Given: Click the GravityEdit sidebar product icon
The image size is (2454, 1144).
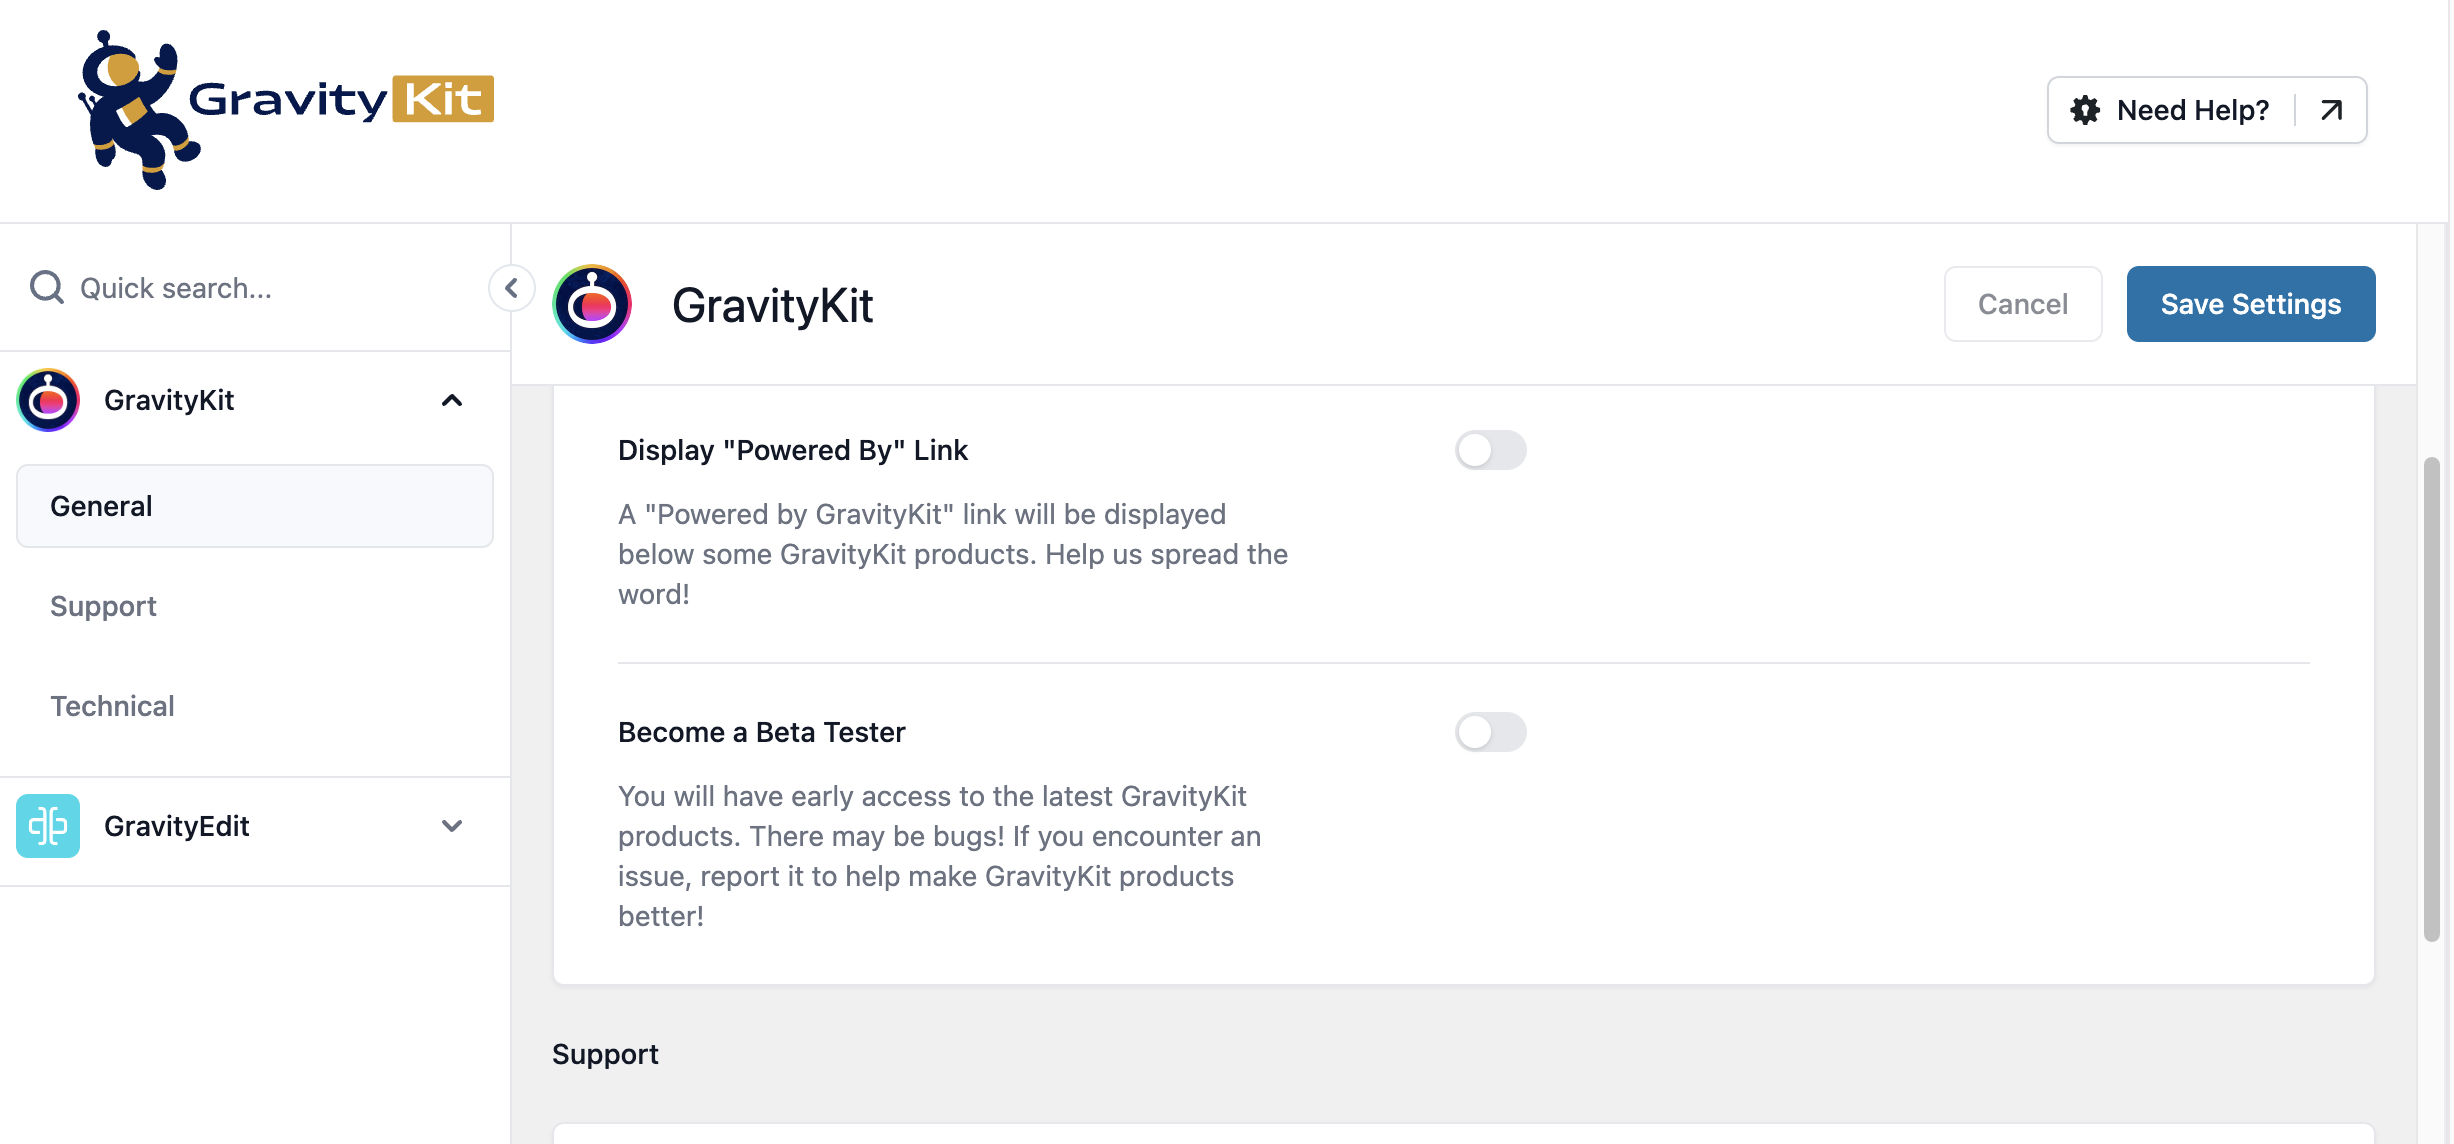Looking at the screenshot, I should click(48, 826).
